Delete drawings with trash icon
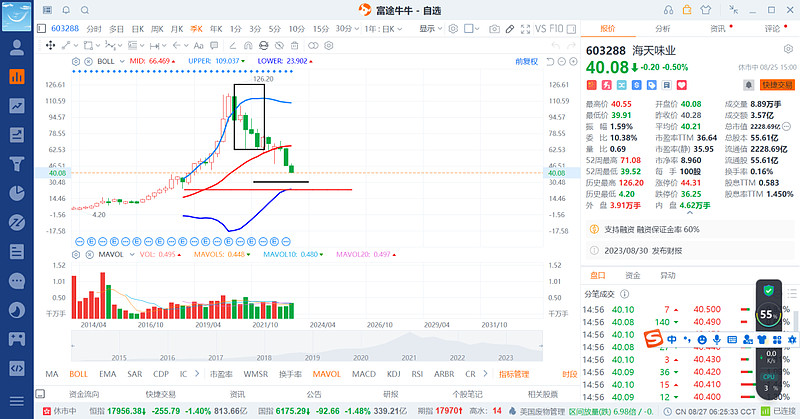 coord(294,45)
